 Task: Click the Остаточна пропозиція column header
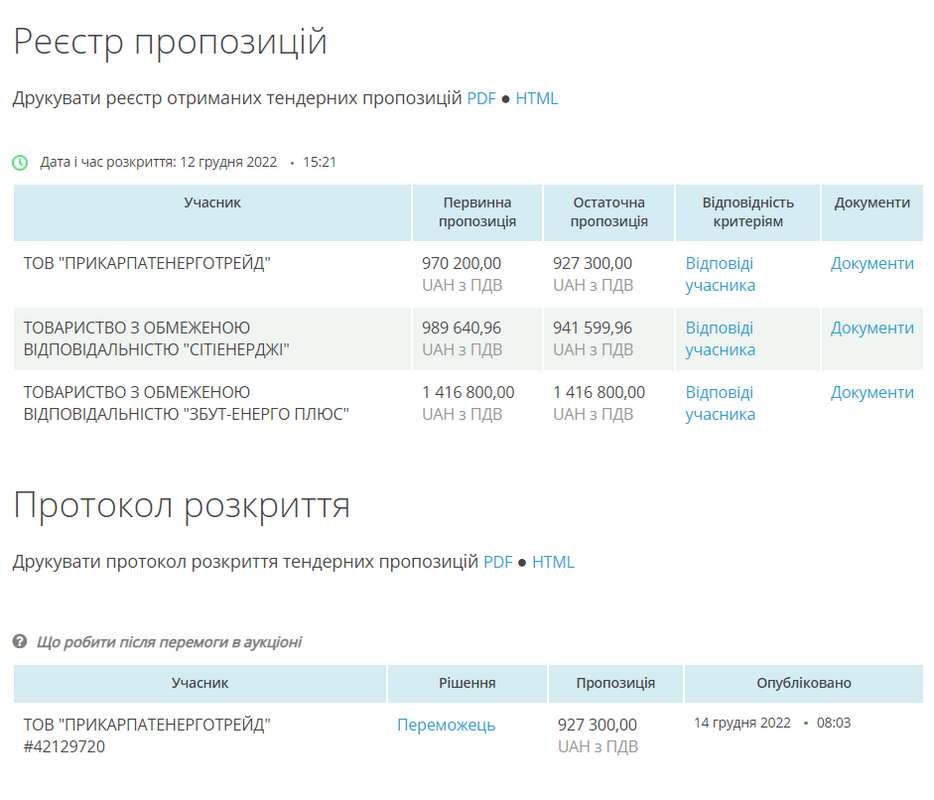coord(608,212)
